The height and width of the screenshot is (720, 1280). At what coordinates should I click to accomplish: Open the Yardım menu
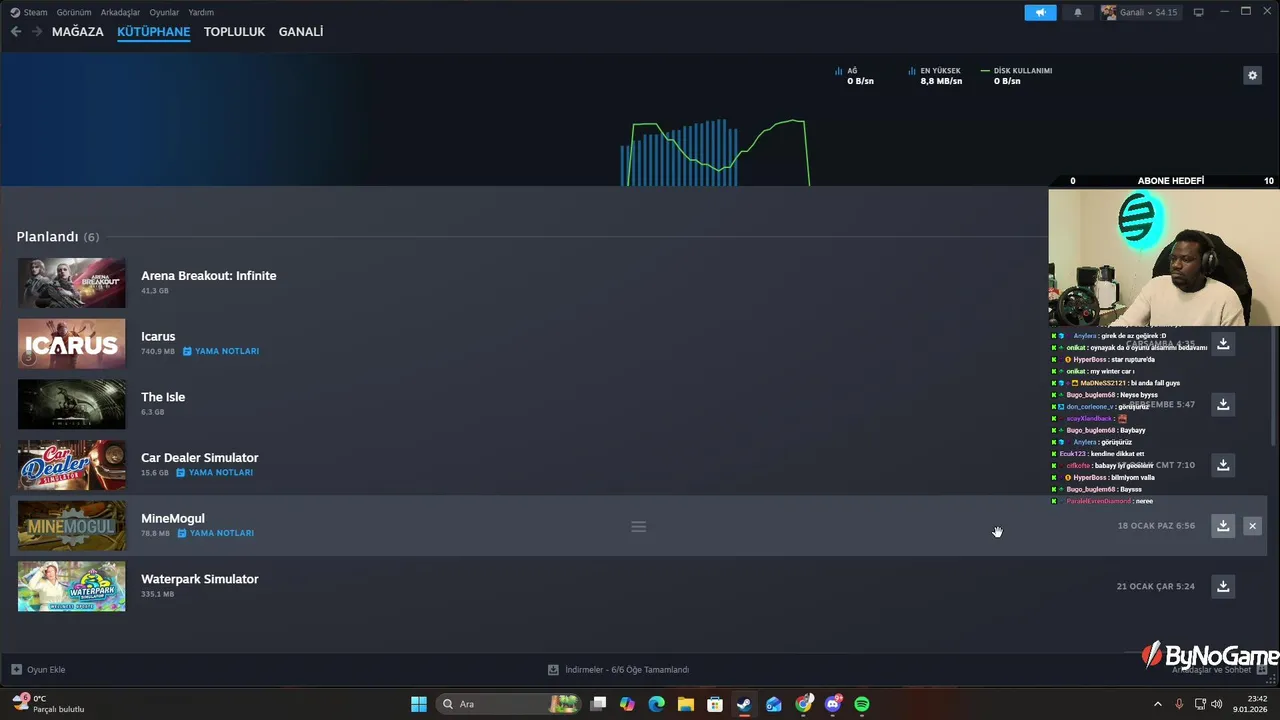[x=201, y=12]
